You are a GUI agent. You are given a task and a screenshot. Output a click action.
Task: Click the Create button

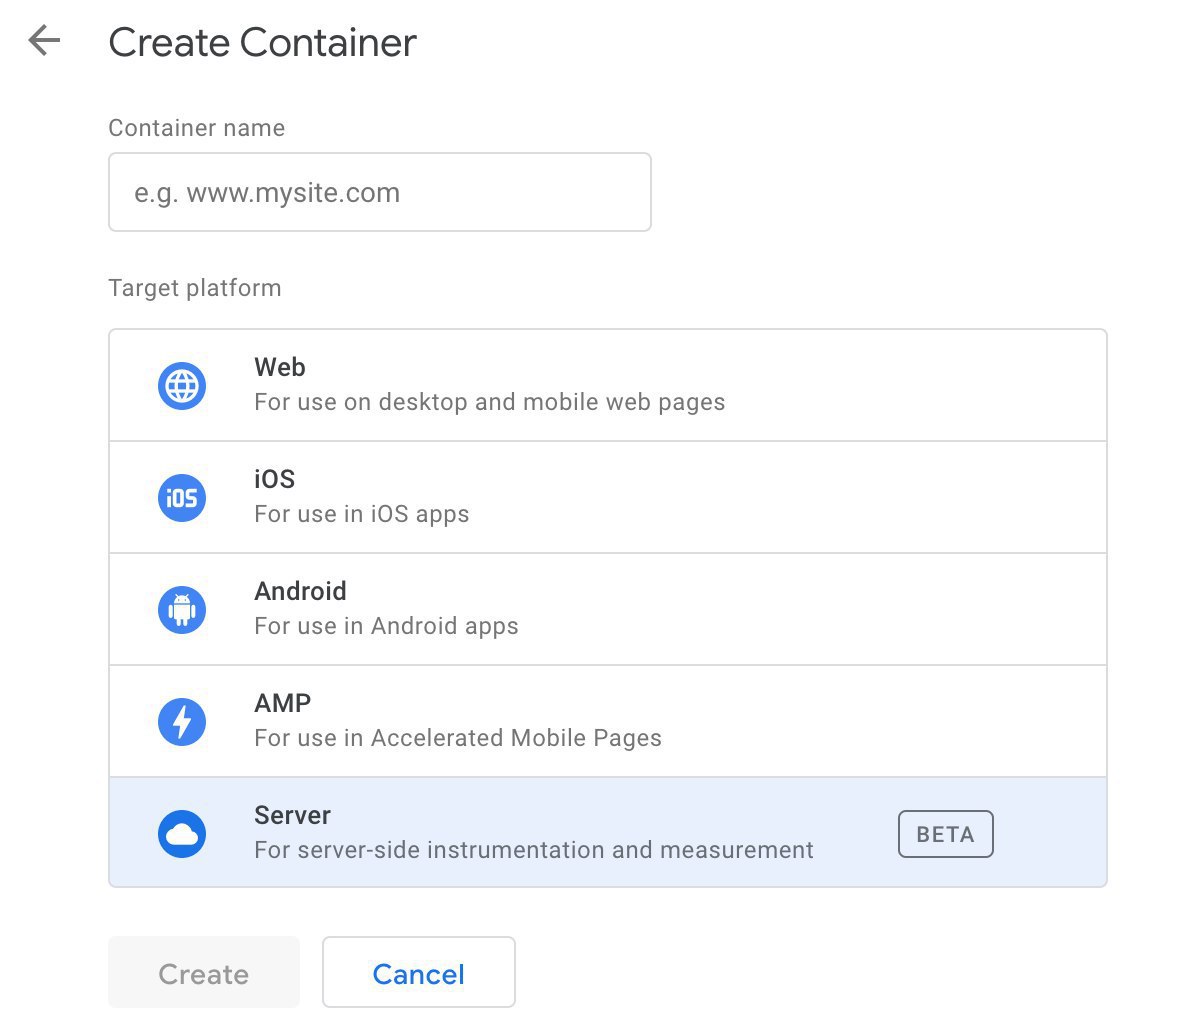pyautogui.click(x=204, y=972)
